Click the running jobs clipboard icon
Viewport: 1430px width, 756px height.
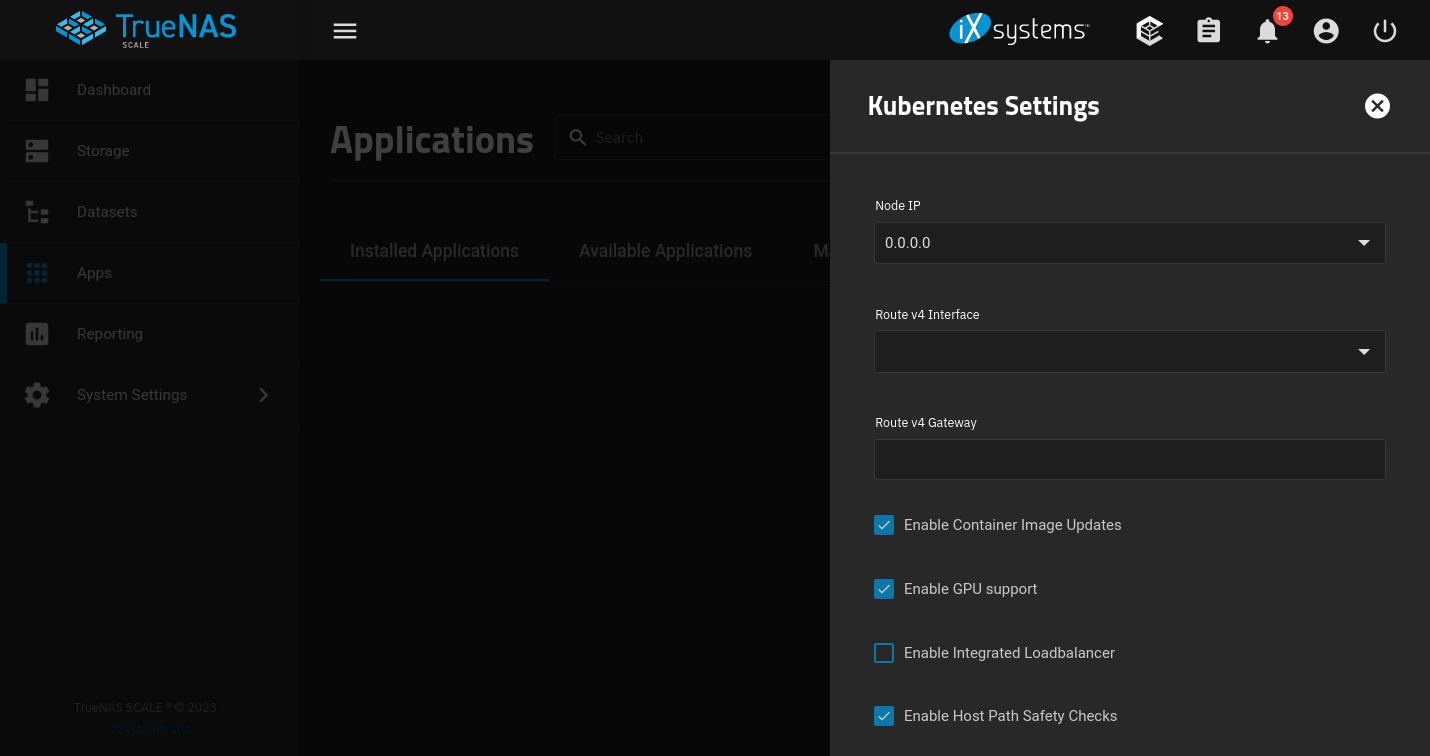click(x=1208, y=30)
